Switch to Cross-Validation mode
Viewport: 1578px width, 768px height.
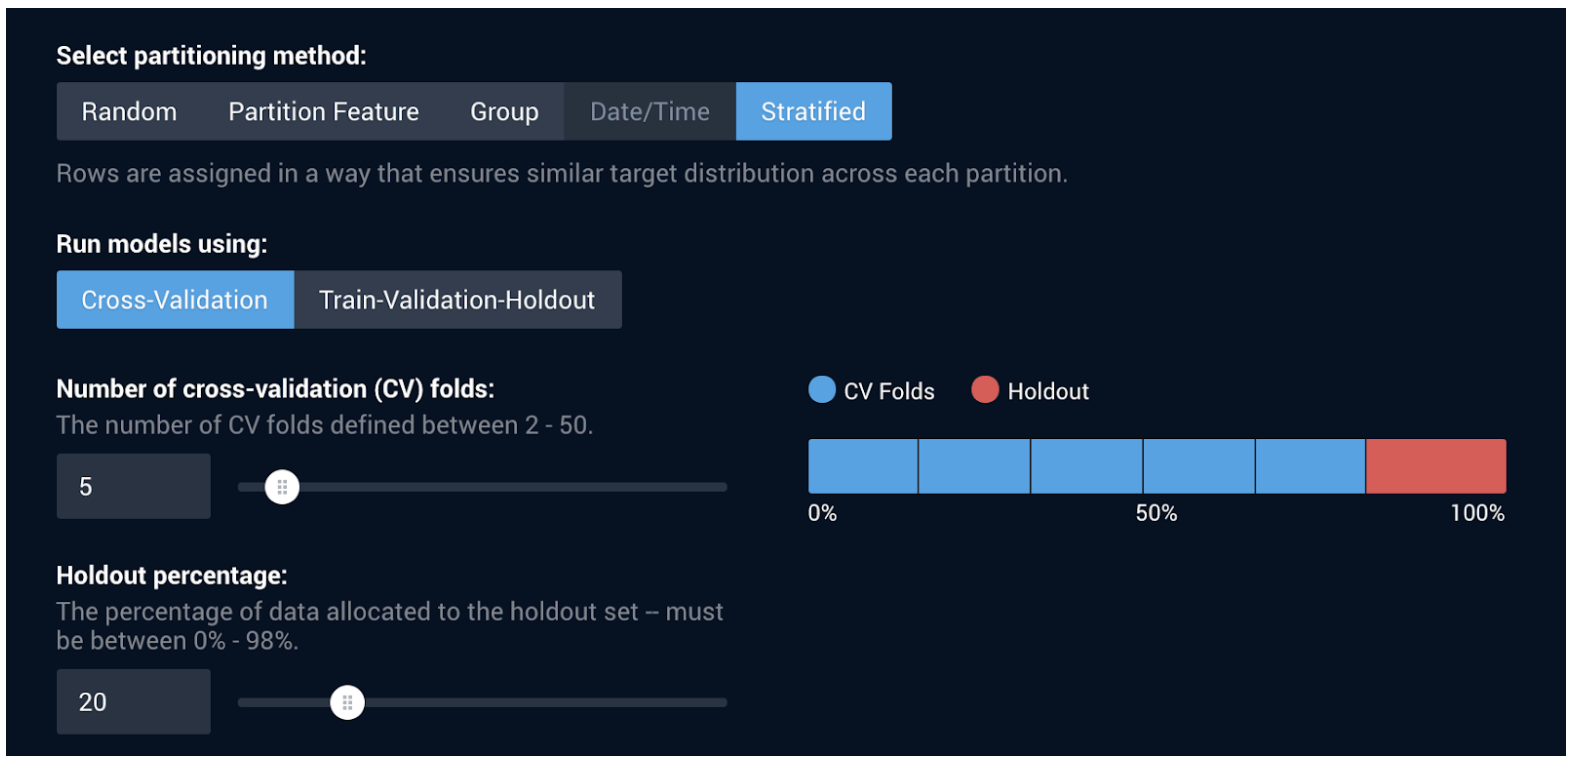175,299
